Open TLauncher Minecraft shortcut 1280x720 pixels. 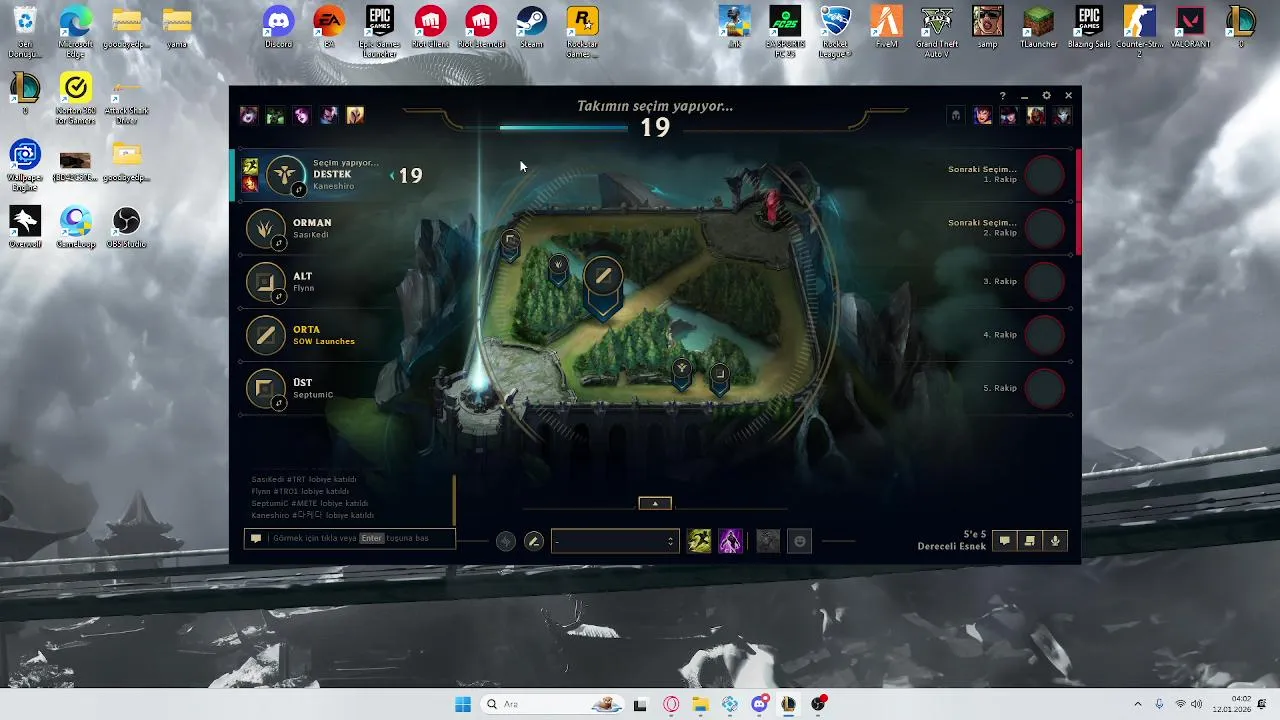pyautogui.click(x=1038, y=28)
